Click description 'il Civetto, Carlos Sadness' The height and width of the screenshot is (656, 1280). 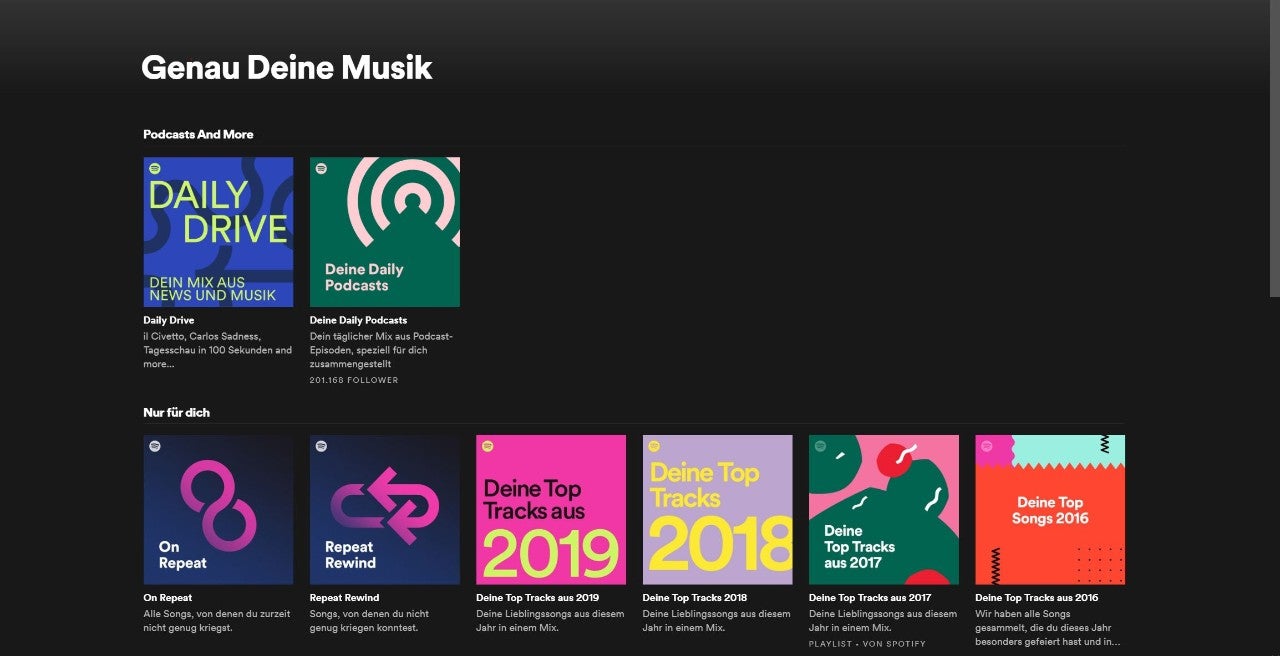pyautogui.click(x=218, y=350)
